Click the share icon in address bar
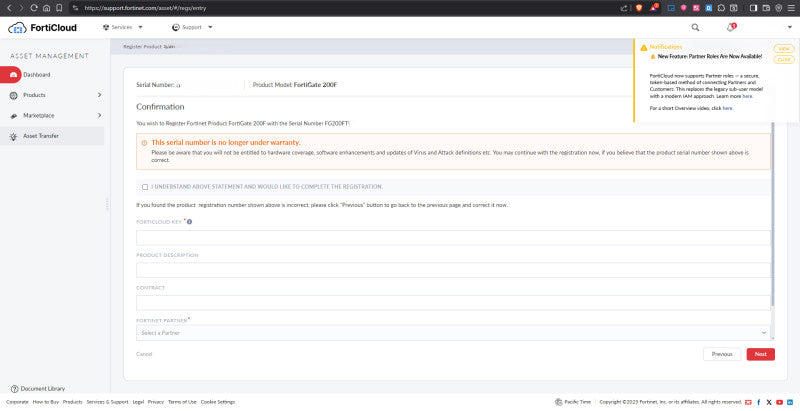The width and height of the screenshot is (800, 411). [624, 8]
